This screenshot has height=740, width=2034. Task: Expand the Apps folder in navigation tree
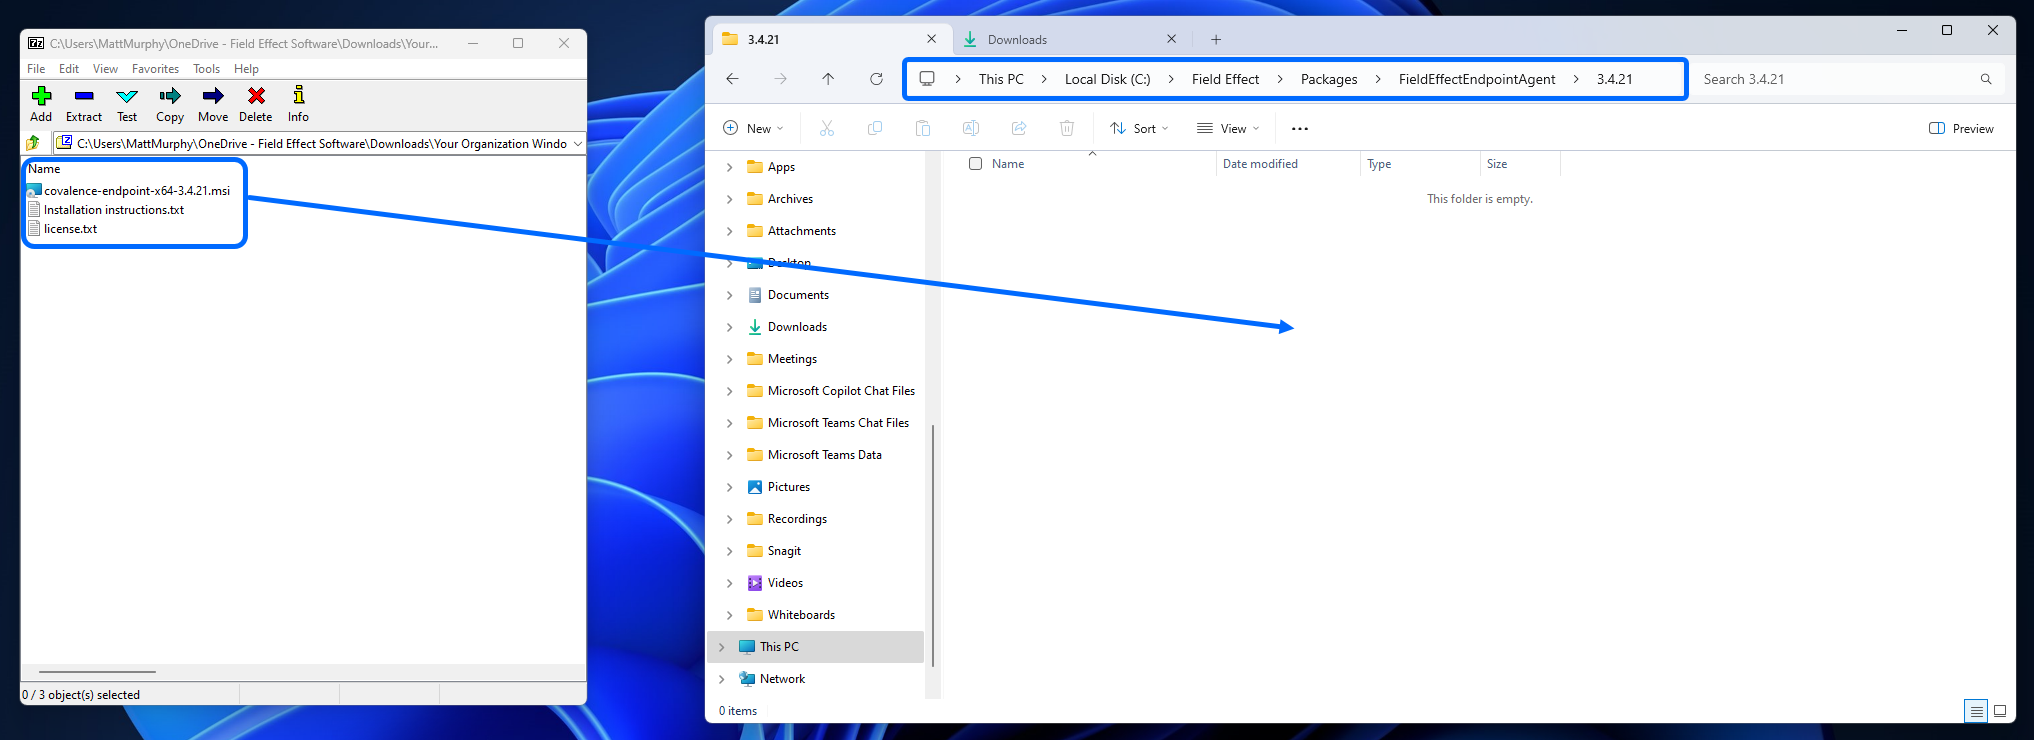click(x=729, y=167)
